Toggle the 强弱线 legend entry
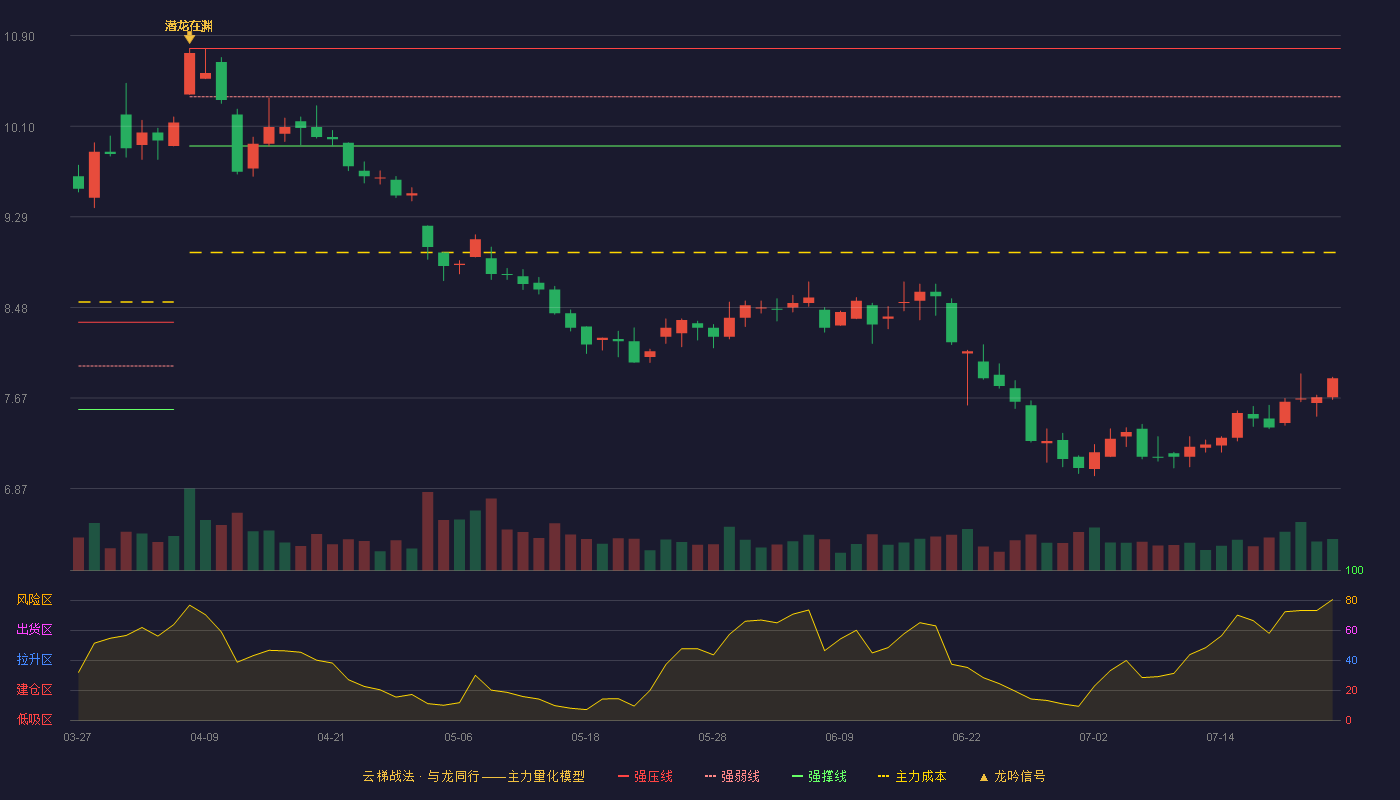Viewport: 1400px width, 800px height. coord(732,776)
